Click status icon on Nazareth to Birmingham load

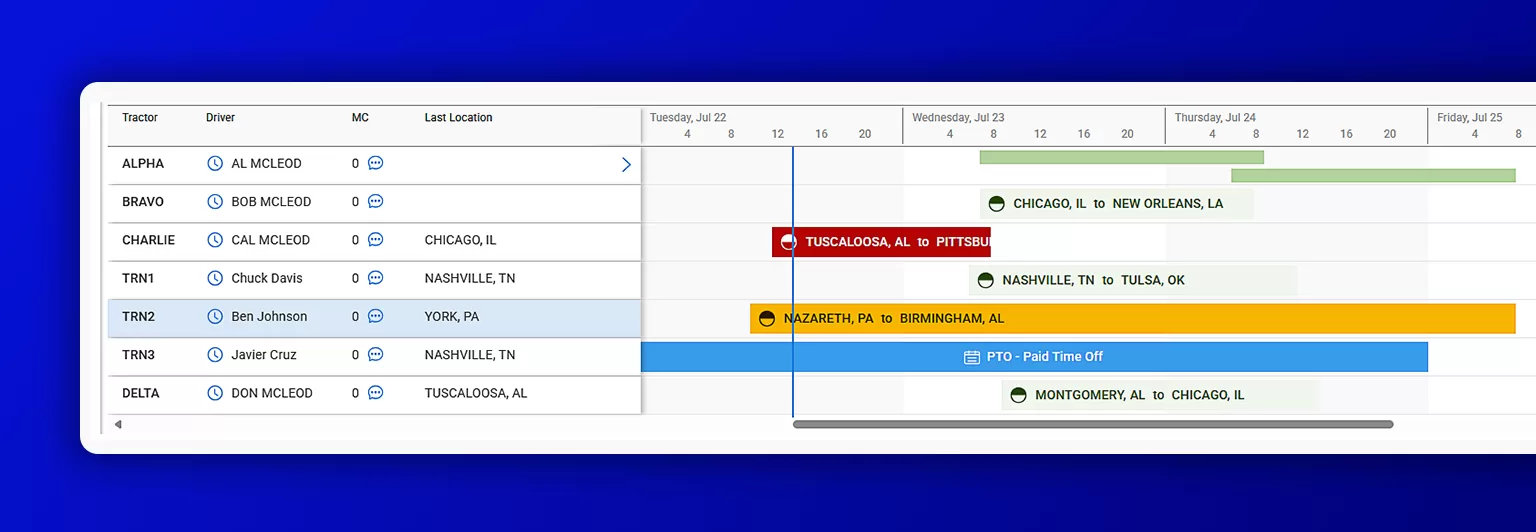point(767,319)
